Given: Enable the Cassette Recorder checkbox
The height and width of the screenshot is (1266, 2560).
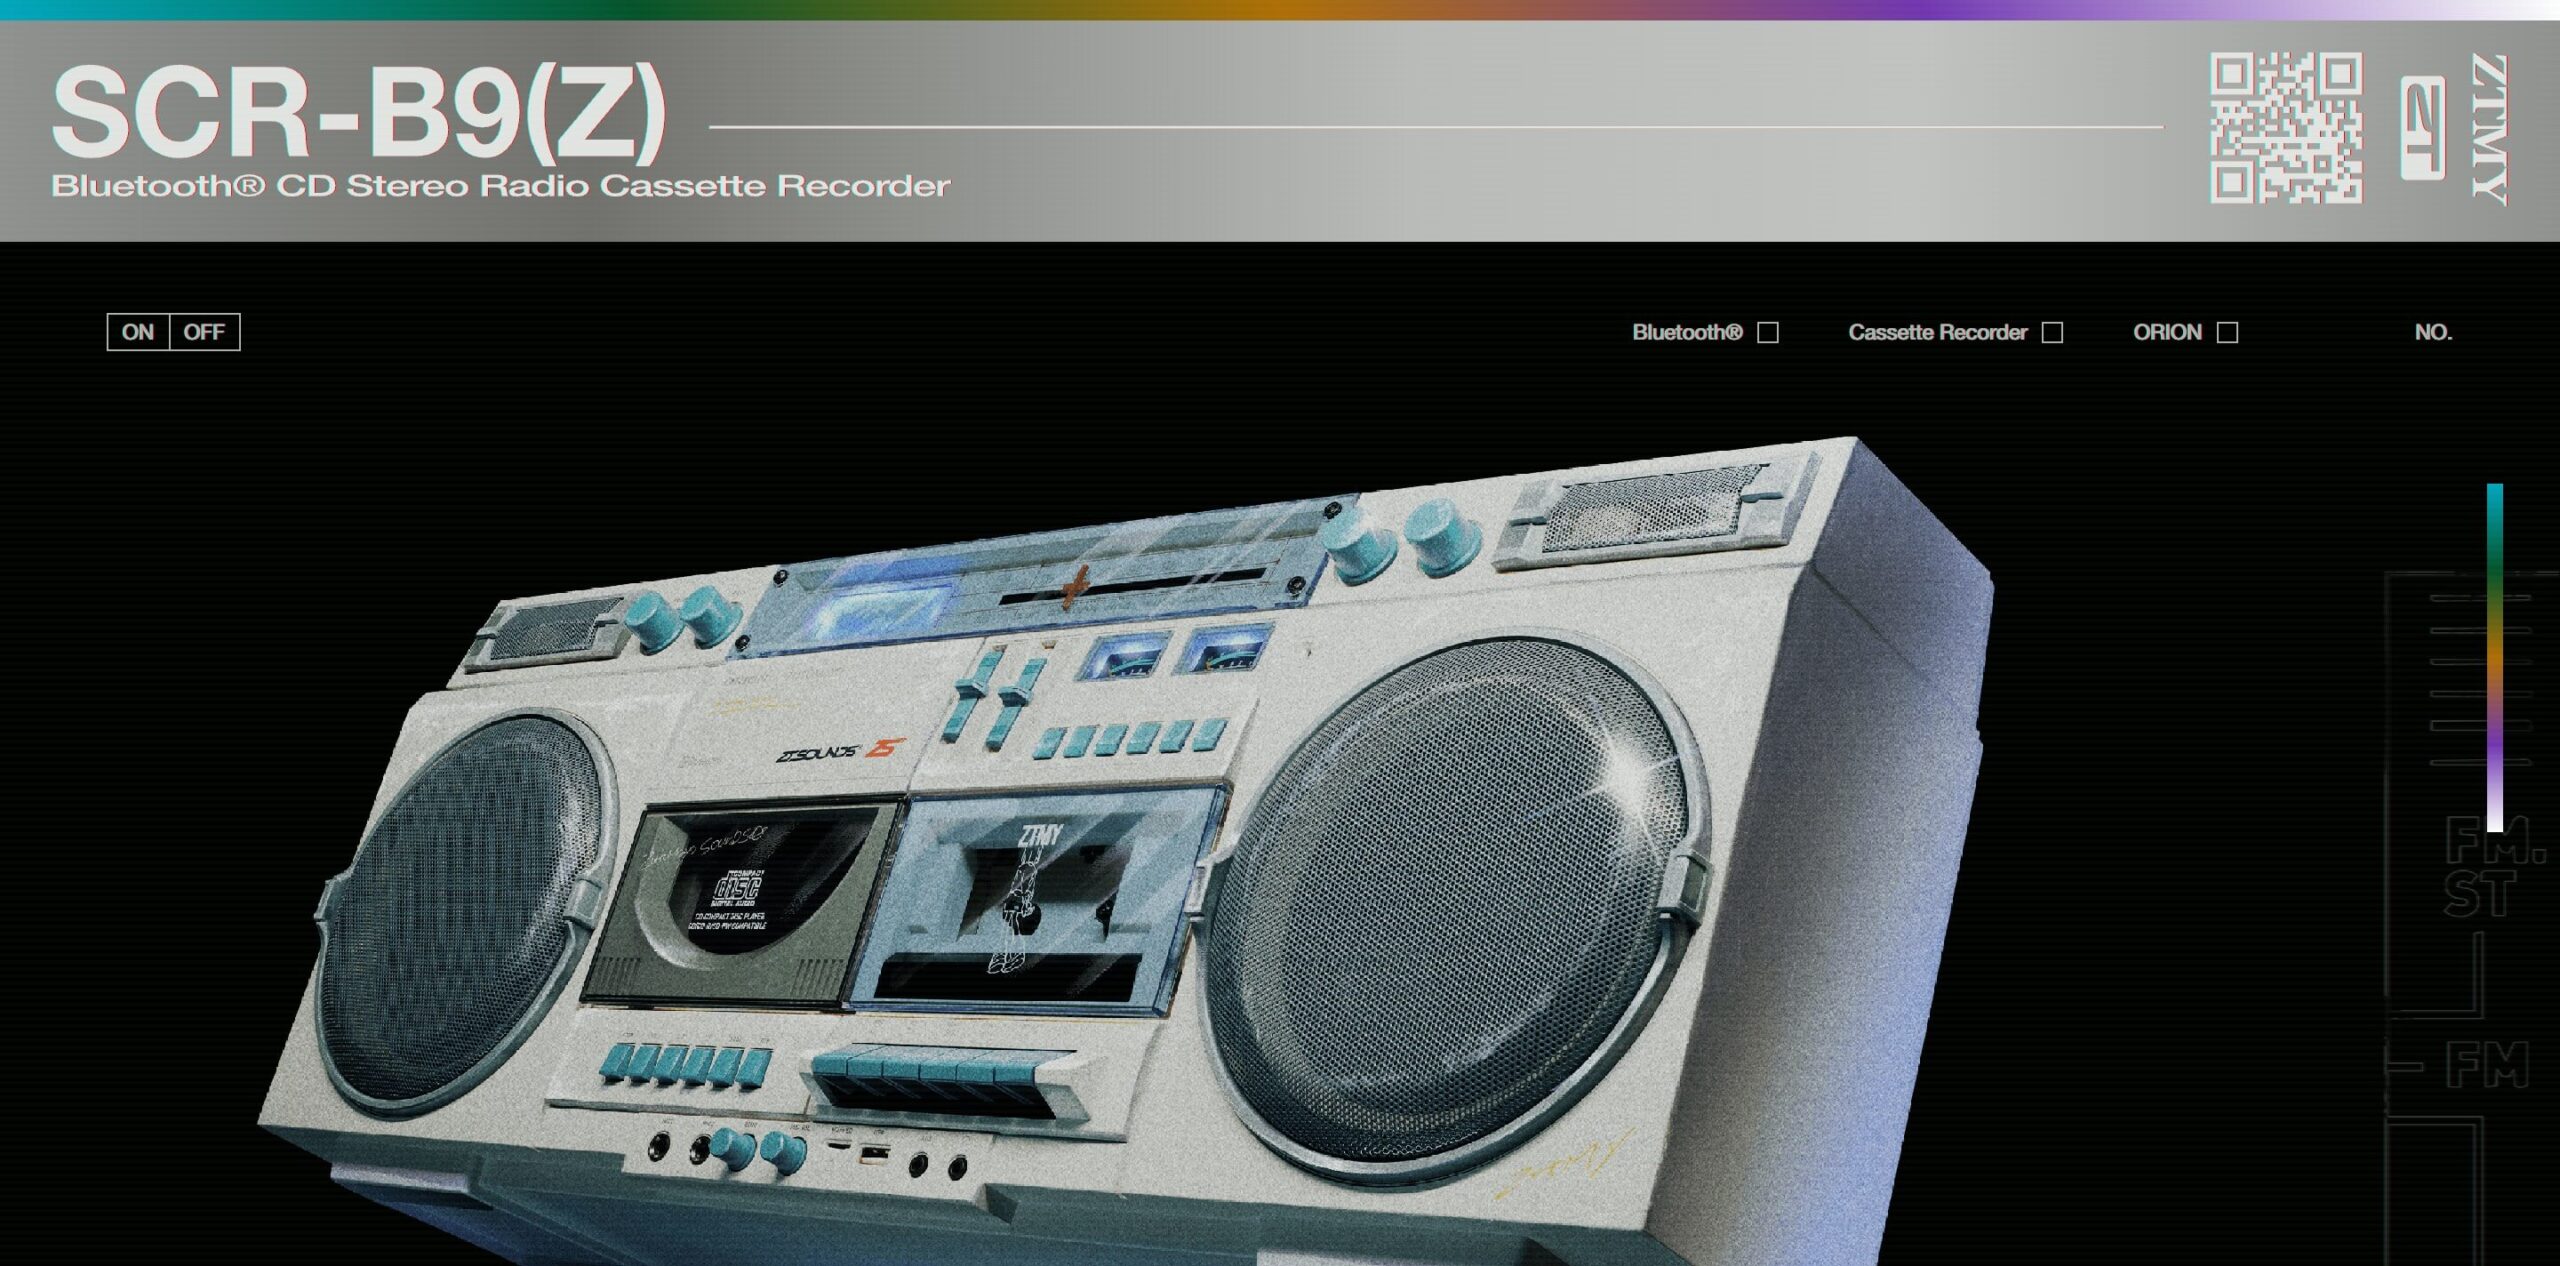Looking at the screenshot, I should click(x=2052, y=332).
